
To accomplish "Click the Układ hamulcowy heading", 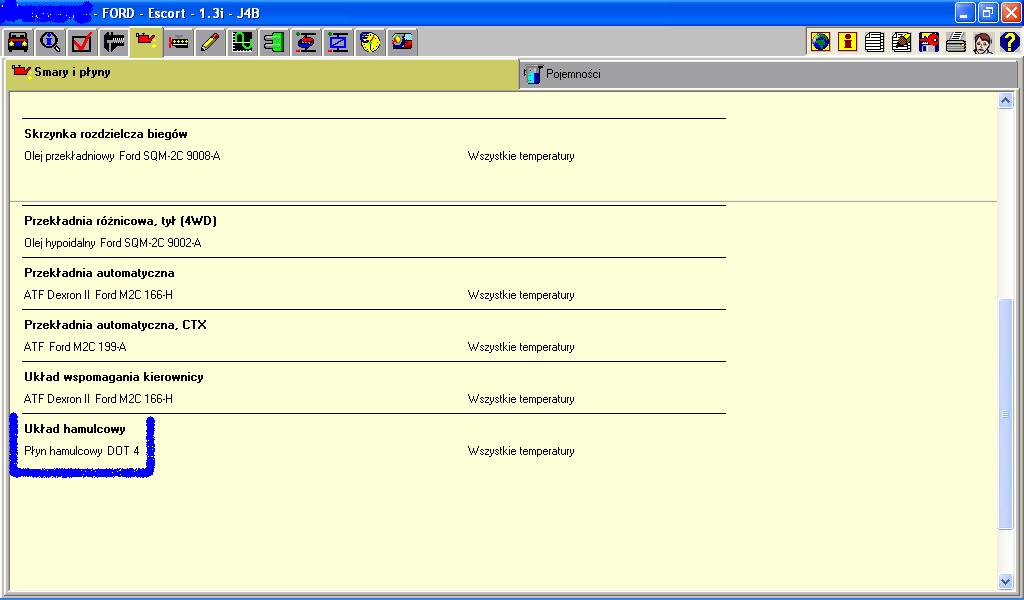I will (75, 429).
